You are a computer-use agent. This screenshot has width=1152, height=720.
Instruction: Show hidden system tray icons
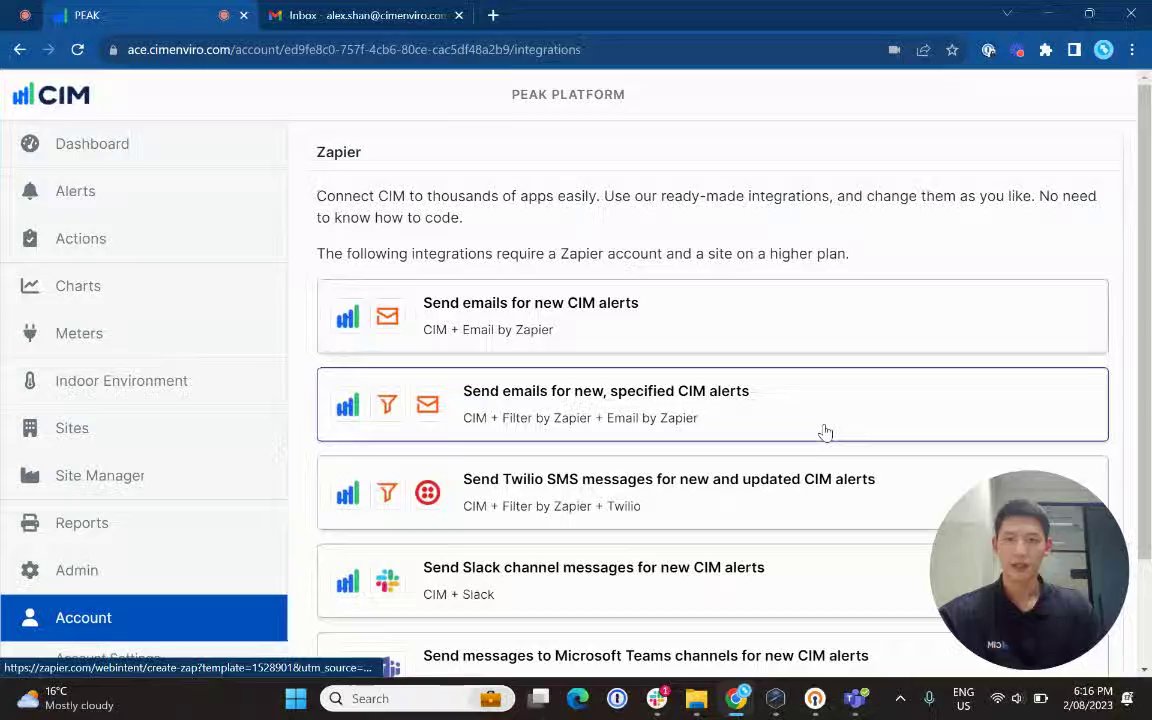click(x=900, y=699)
